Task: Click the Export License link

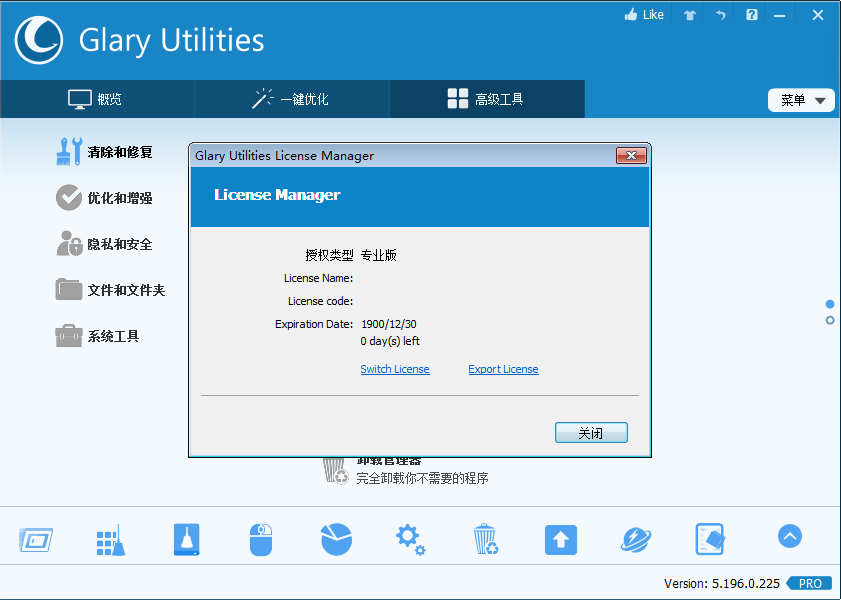Action: [503, 369]
